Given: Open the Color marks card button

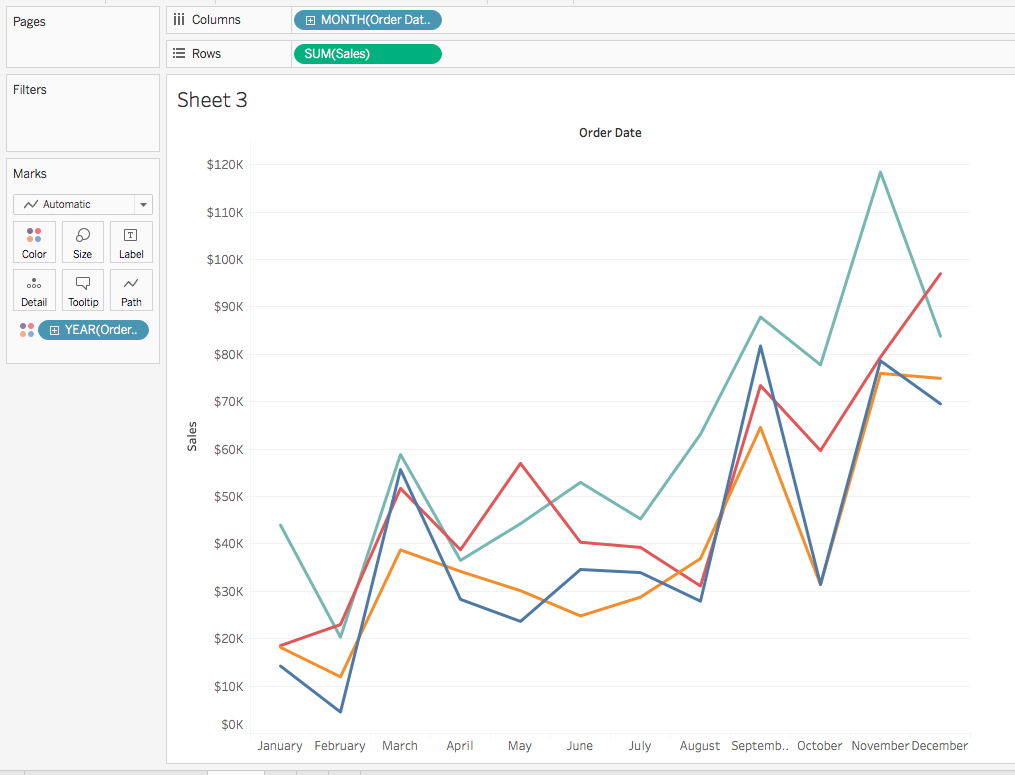Looking at the screenshot, I should 34,242.
